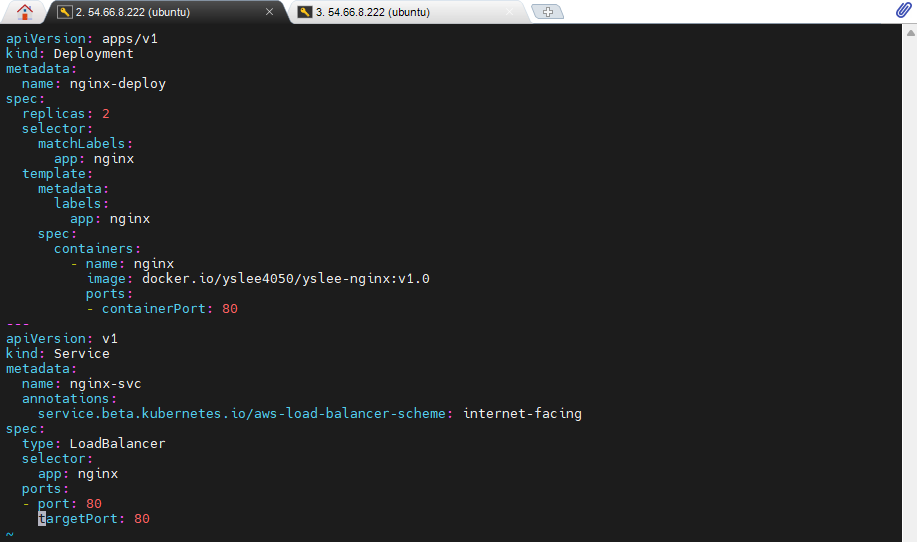Click on 'containers:' key

(97, 248)
